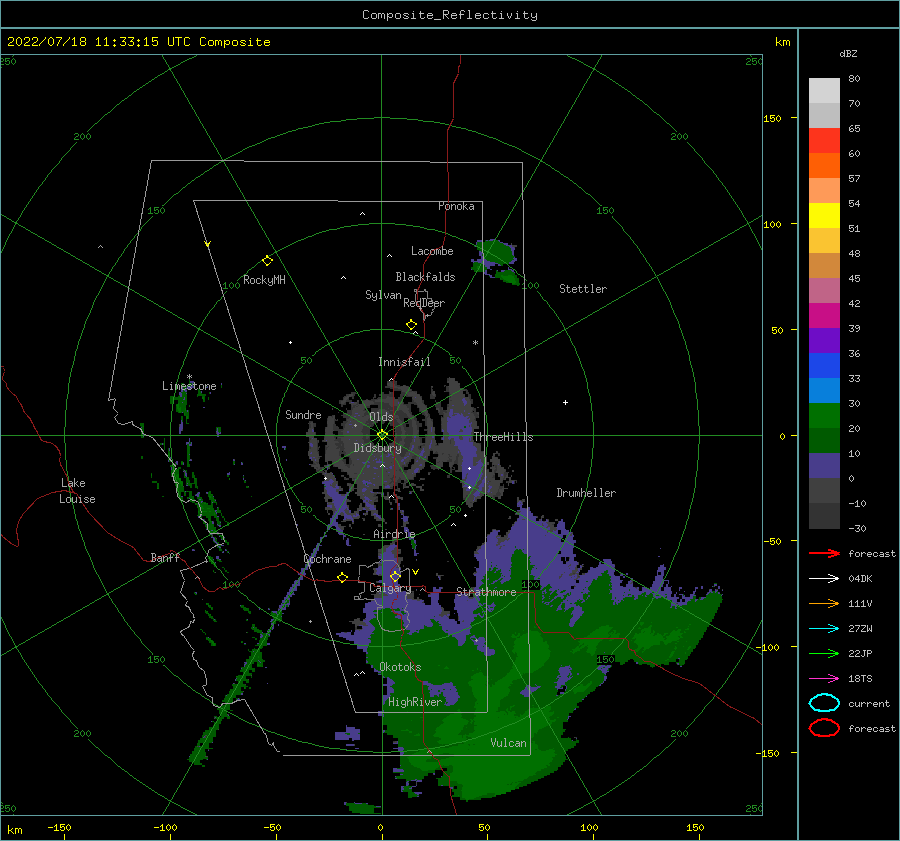Click the yellow diamond marker above Calgary label

click(395, 576)
